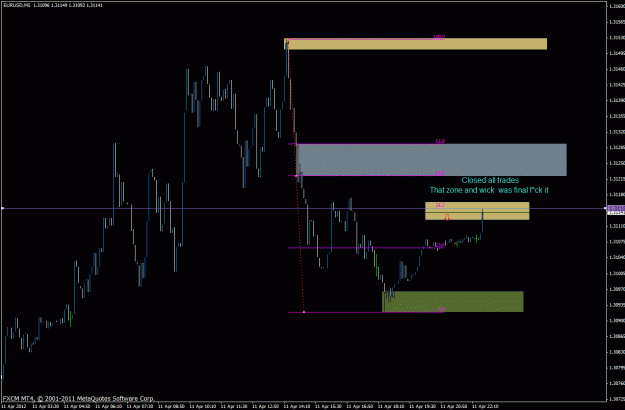Click the 11 Apr 22:10 time label
The image size is (625, 410).
click(485, 406)
